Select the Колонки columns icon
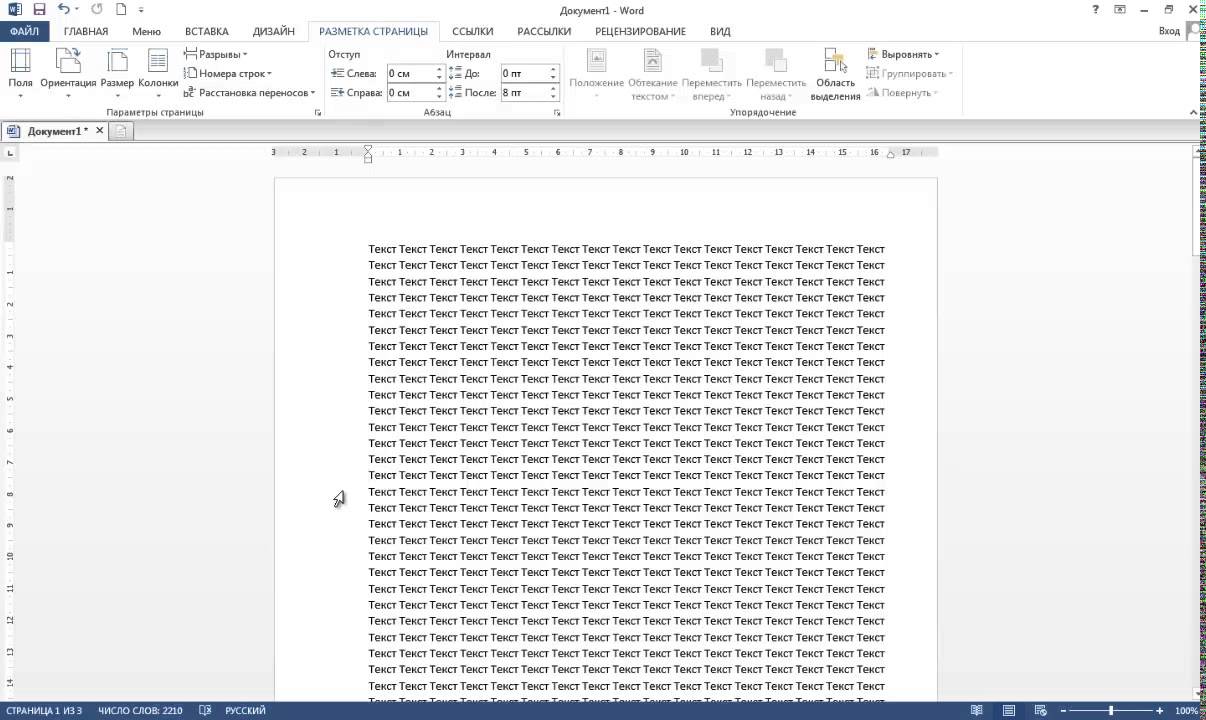Screen dimensions: 1206x720 158,72
